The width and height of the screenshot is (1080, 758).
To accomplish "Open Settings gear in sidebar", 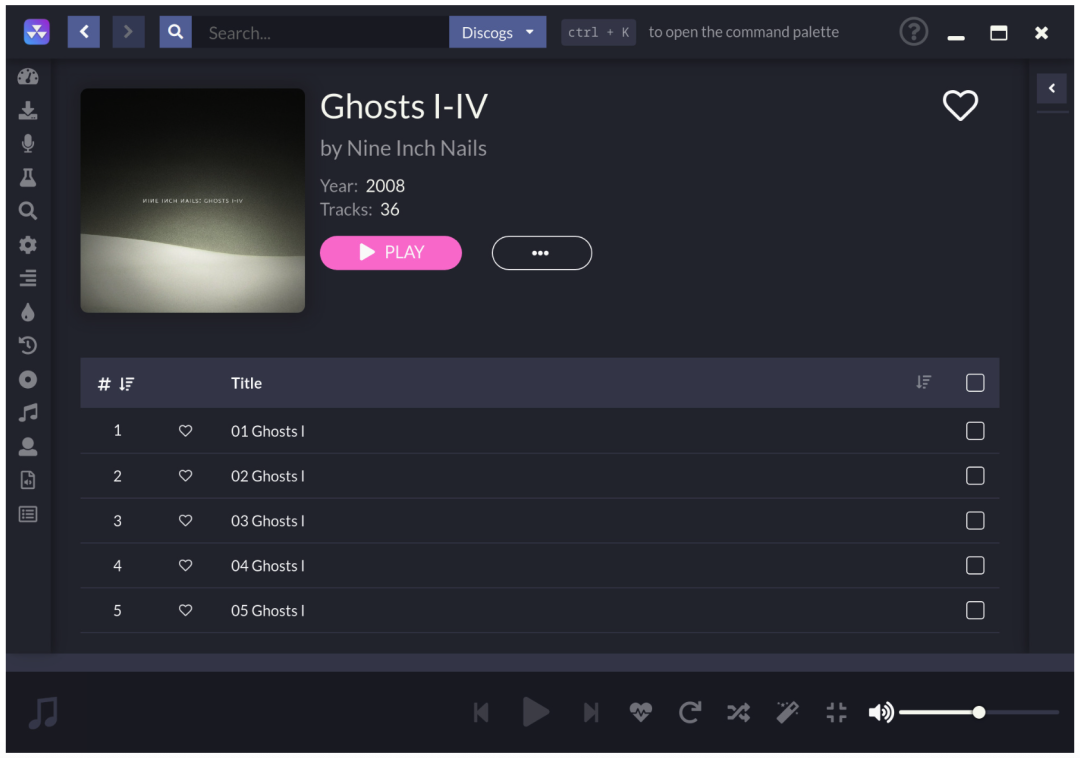I will pos(28,244).
